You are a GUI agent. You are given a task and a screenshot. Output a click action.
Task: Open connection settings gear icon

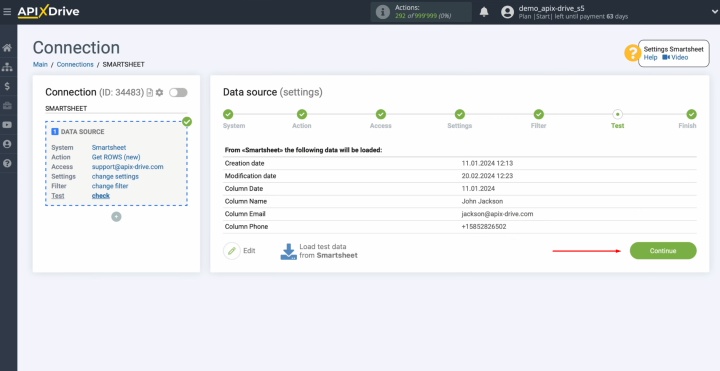[x=159, y=93]
